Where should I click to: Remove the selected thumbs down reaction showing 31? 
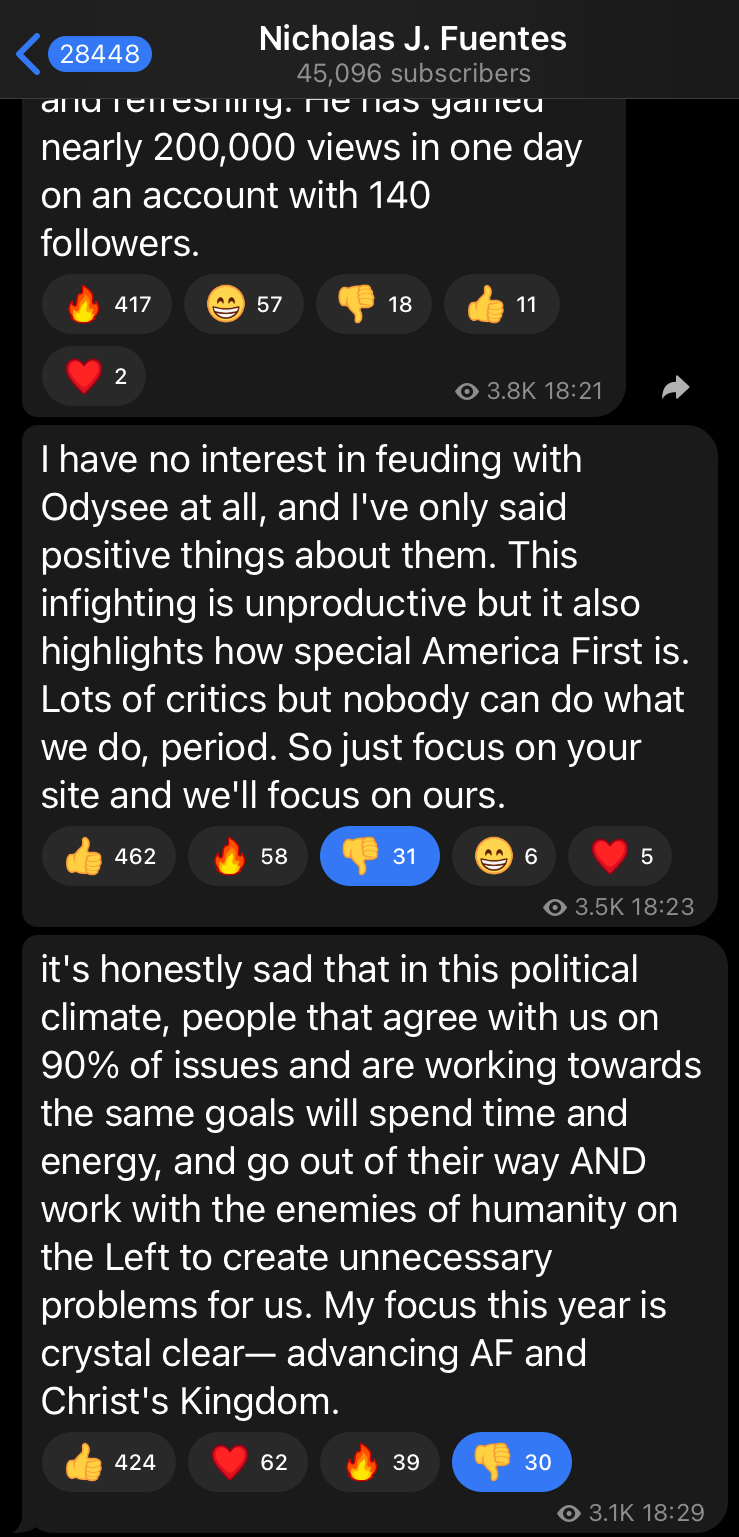click(380, 856)
